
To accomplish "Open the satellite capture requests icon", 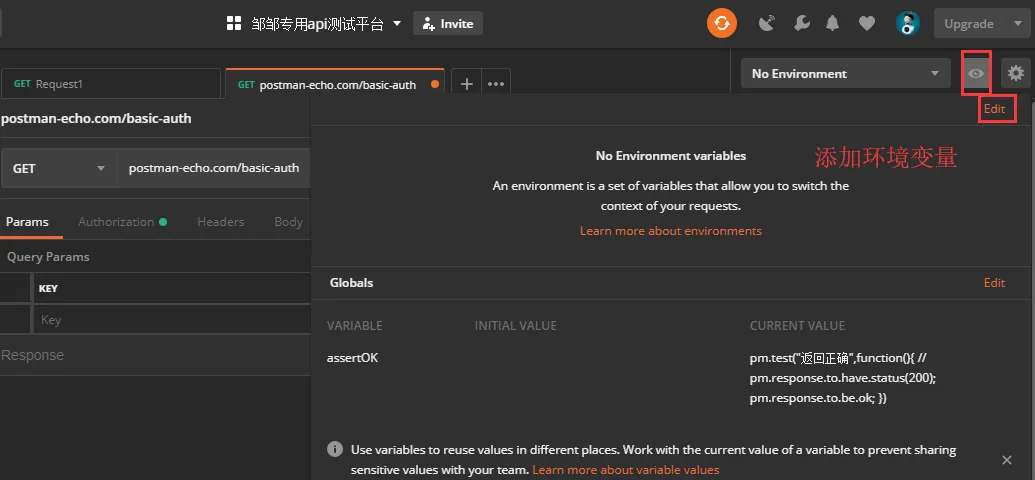I will point(766,24).
